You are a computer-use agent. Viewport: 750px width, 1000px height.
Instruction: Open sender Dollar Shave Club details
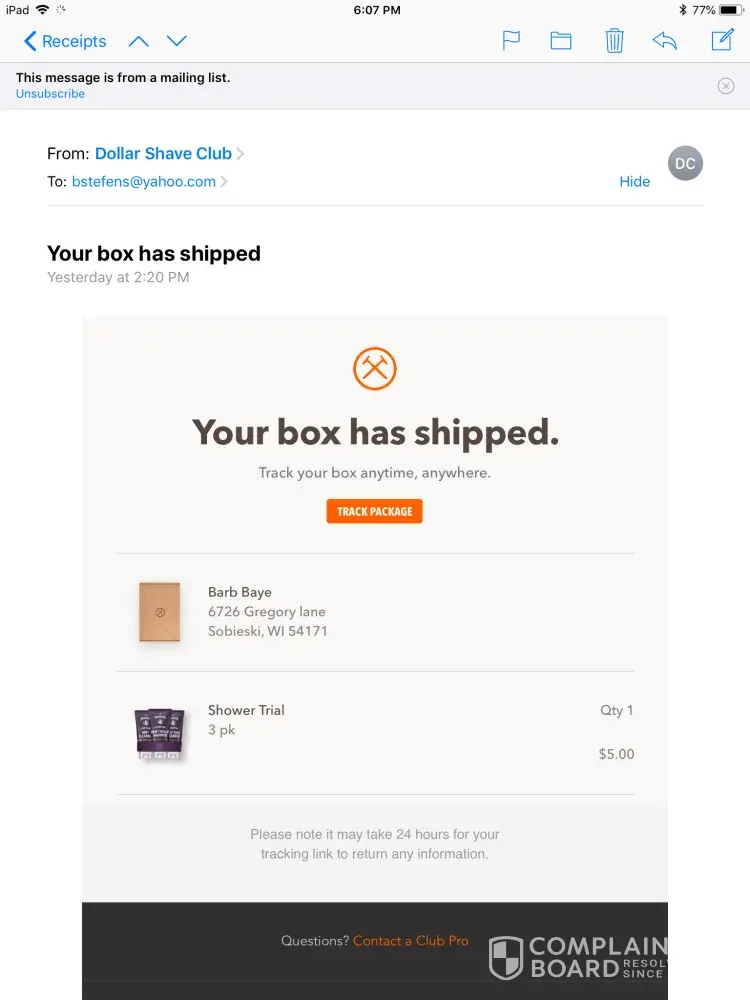click(164, 153)
